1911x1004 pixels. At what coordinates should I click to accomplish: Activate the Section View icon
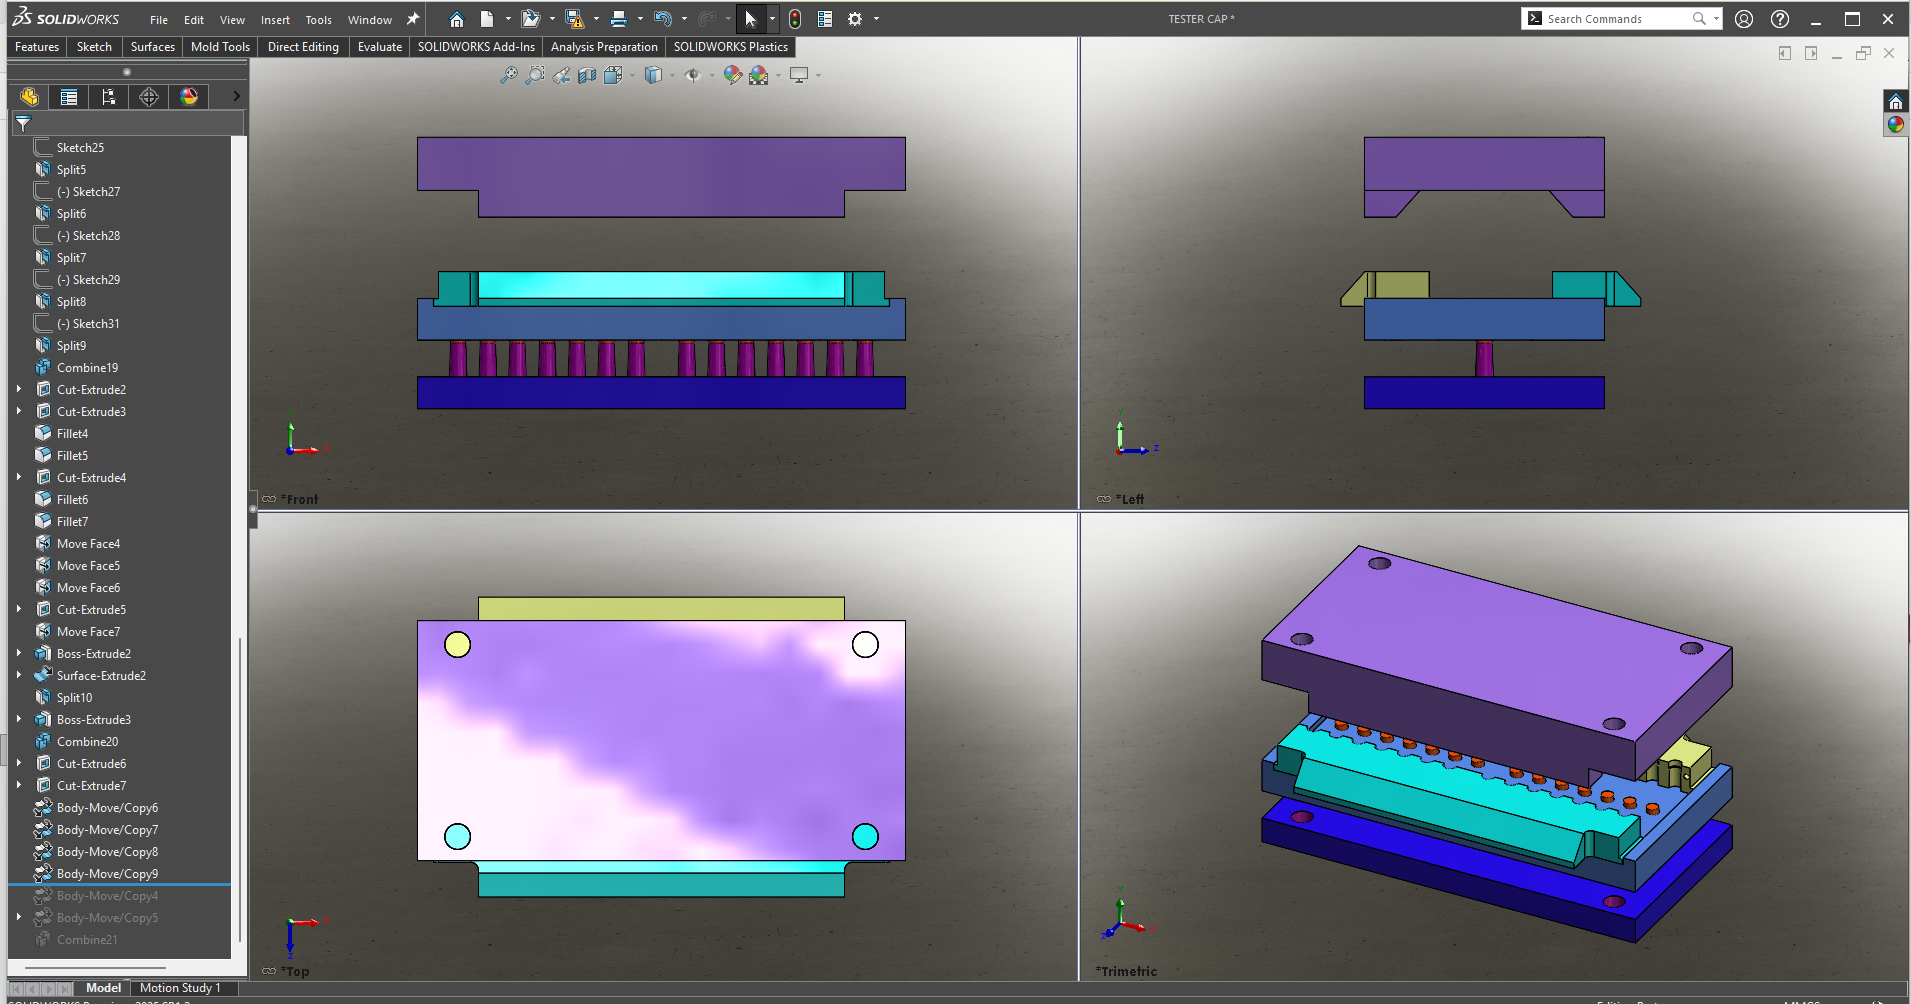587,75
